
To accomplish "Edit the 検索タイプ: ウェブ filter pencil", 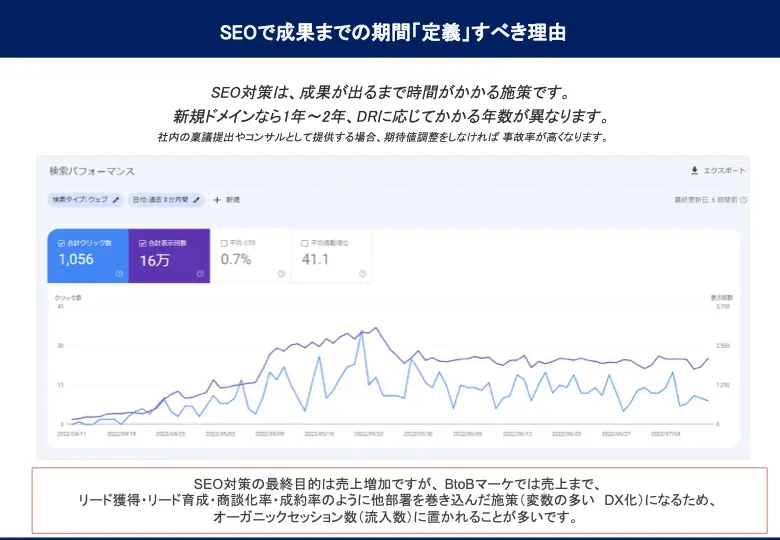I will click(x=116, y=200).
